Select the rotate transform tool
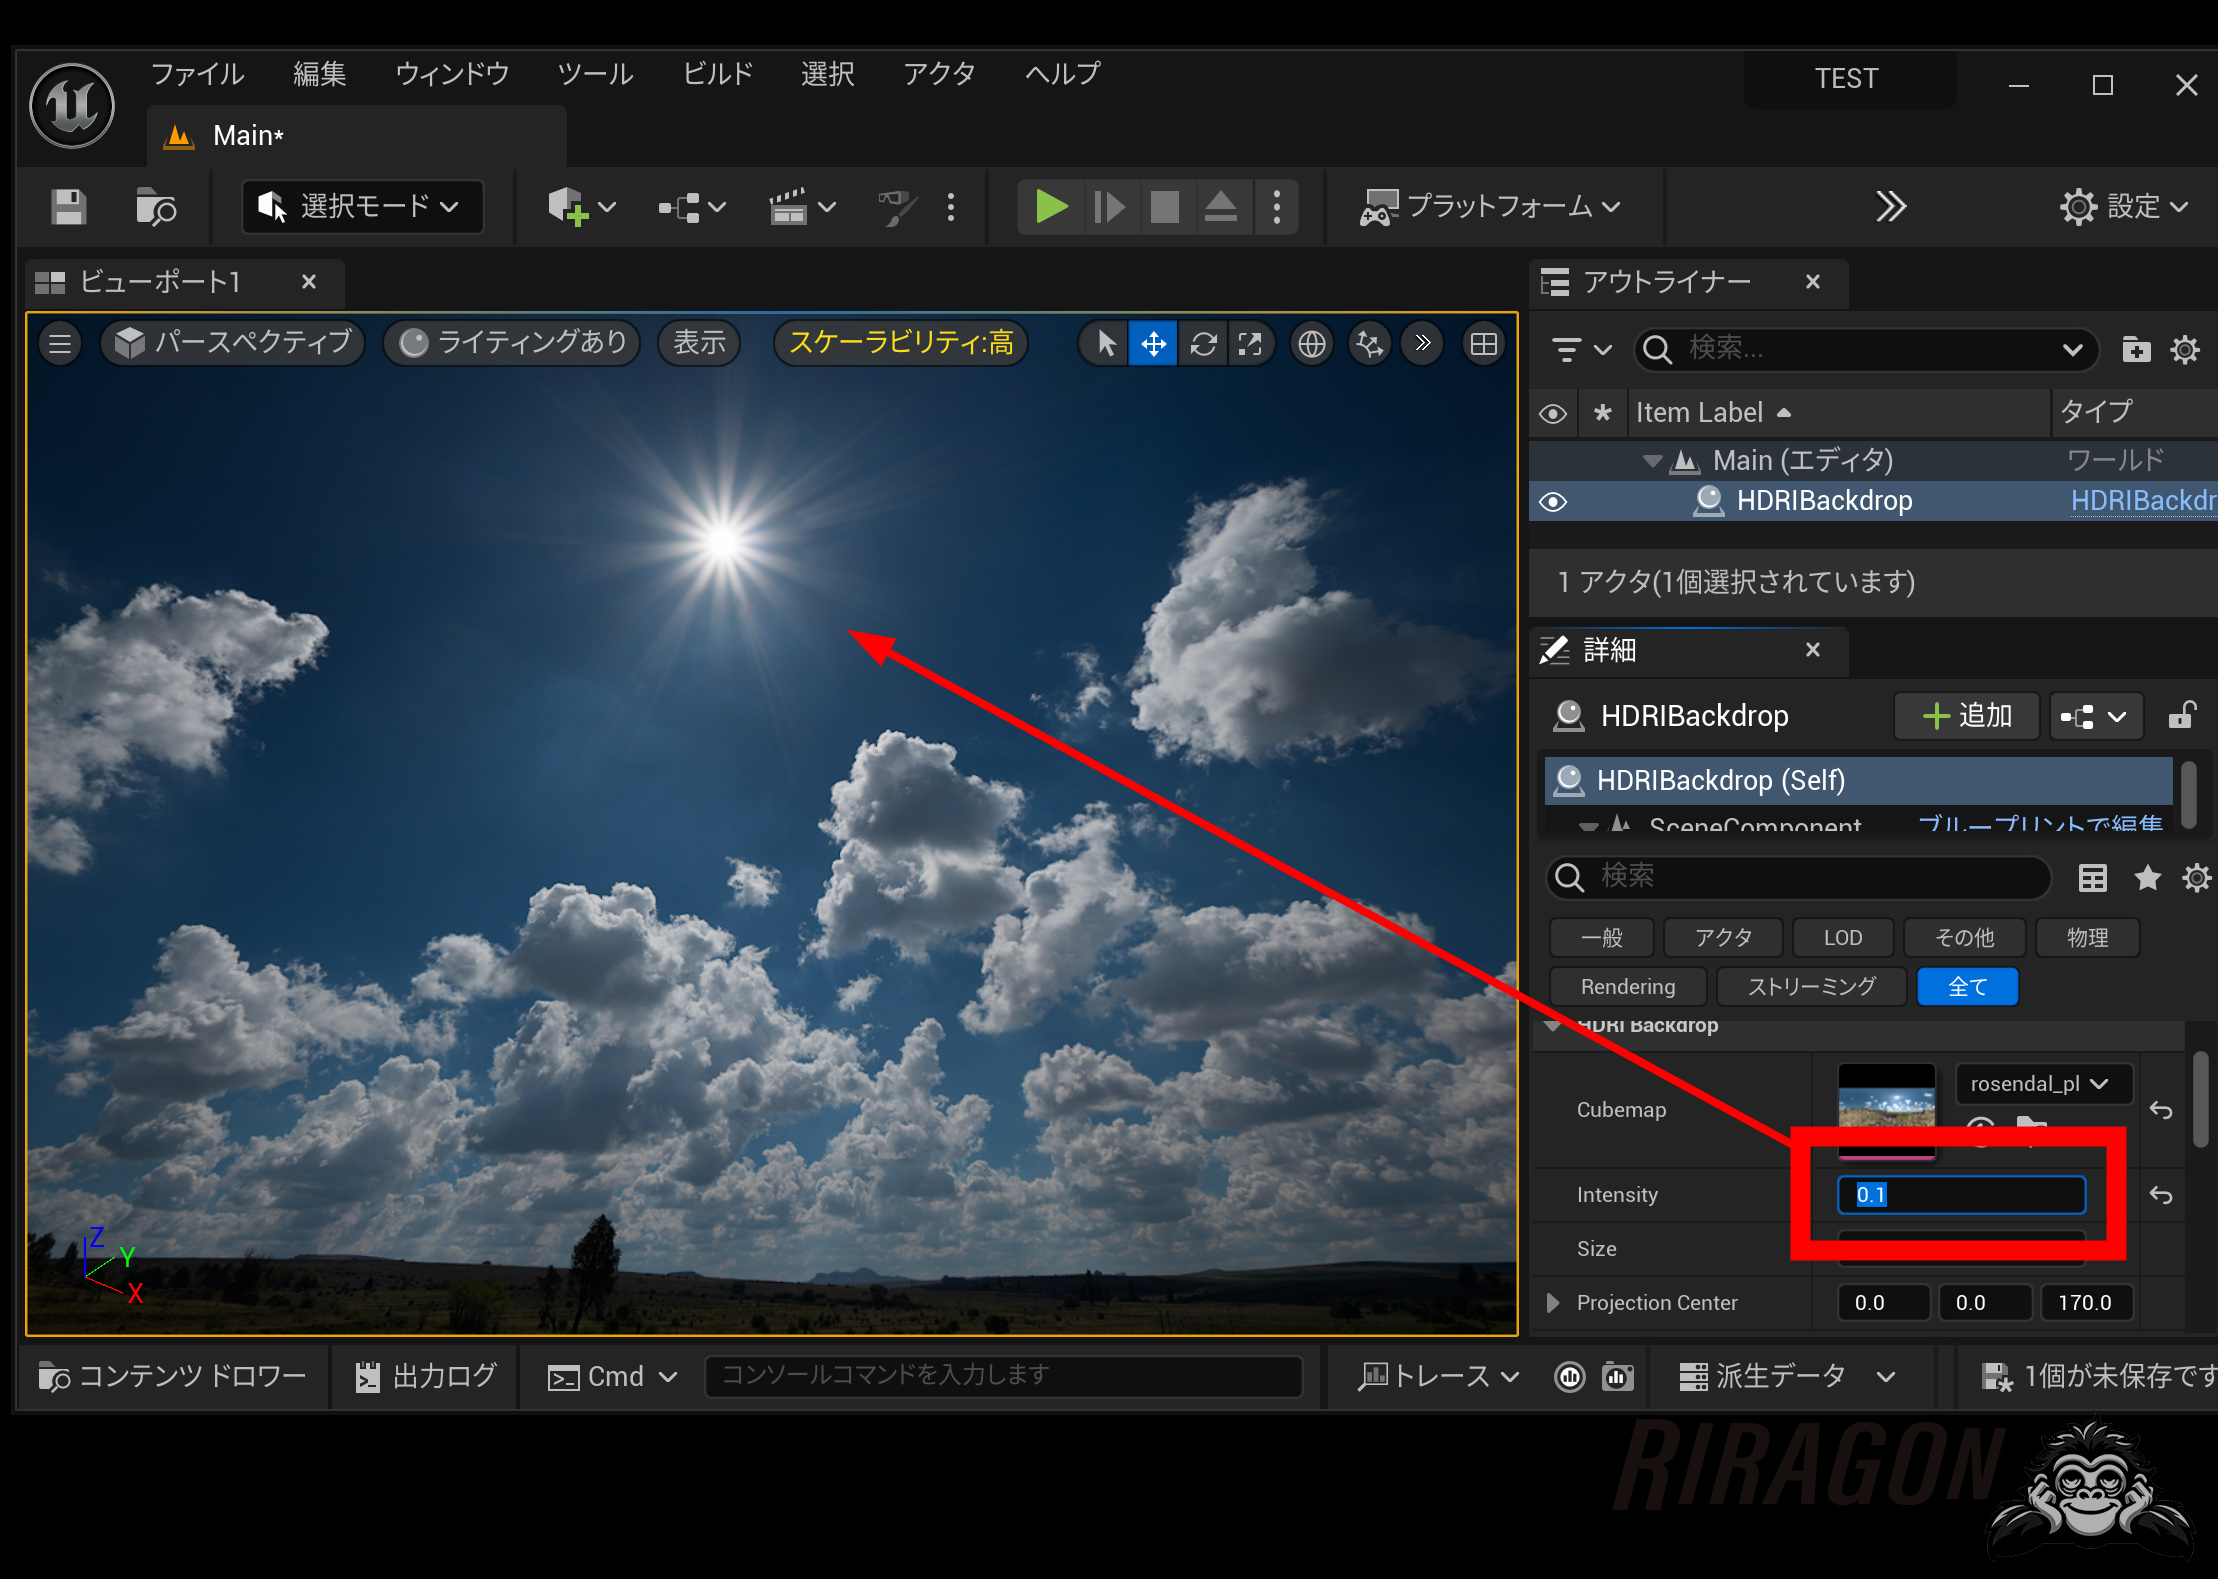This screenshot has height=1579, width=2218. (1203, 344)
